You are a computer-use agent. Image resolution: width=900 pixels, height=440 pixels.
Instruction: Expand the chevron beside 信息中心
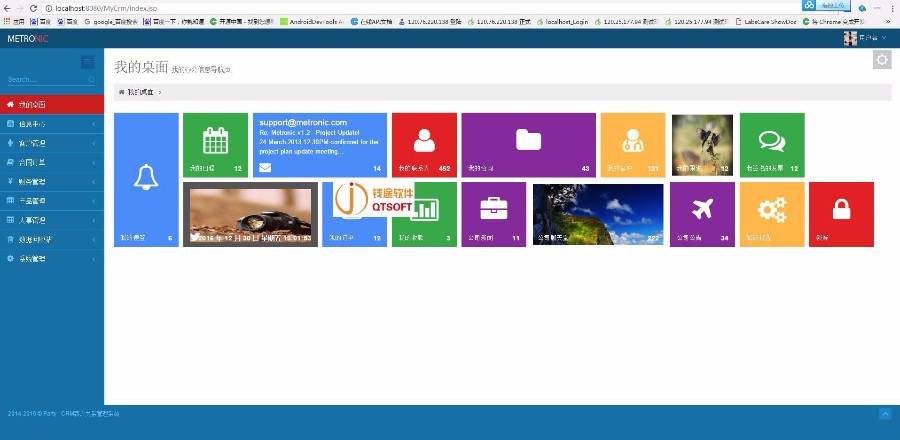94,124
